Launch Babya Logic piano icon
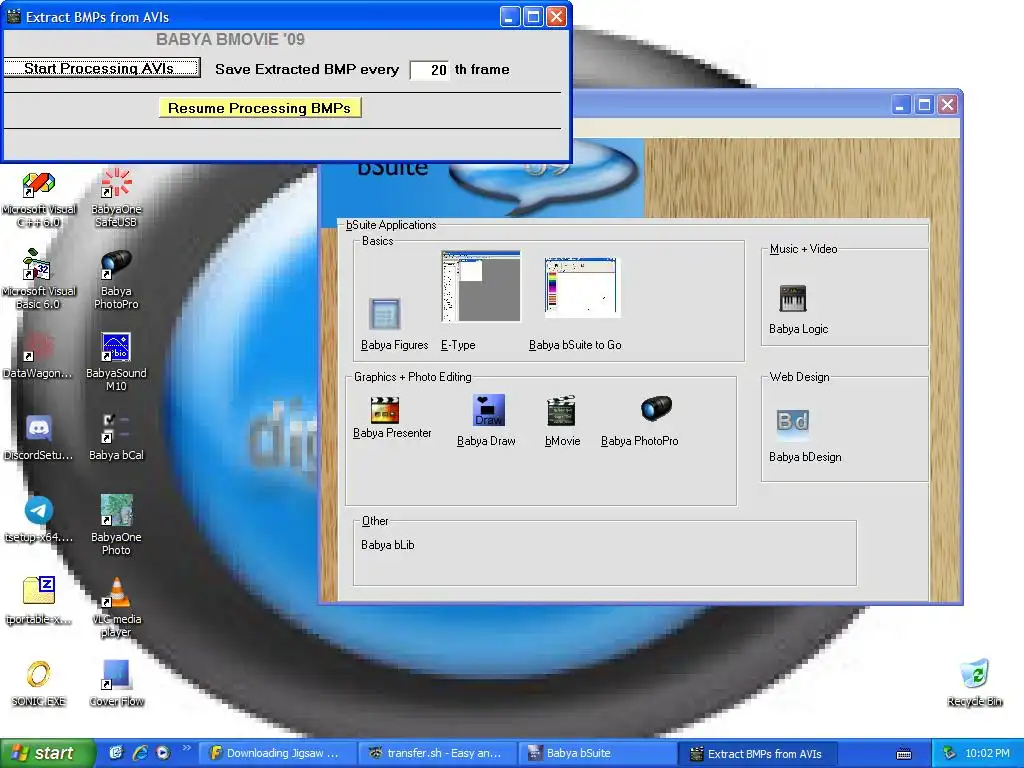The width and height of the screenshot is (1024, 768). coord(793,299)
